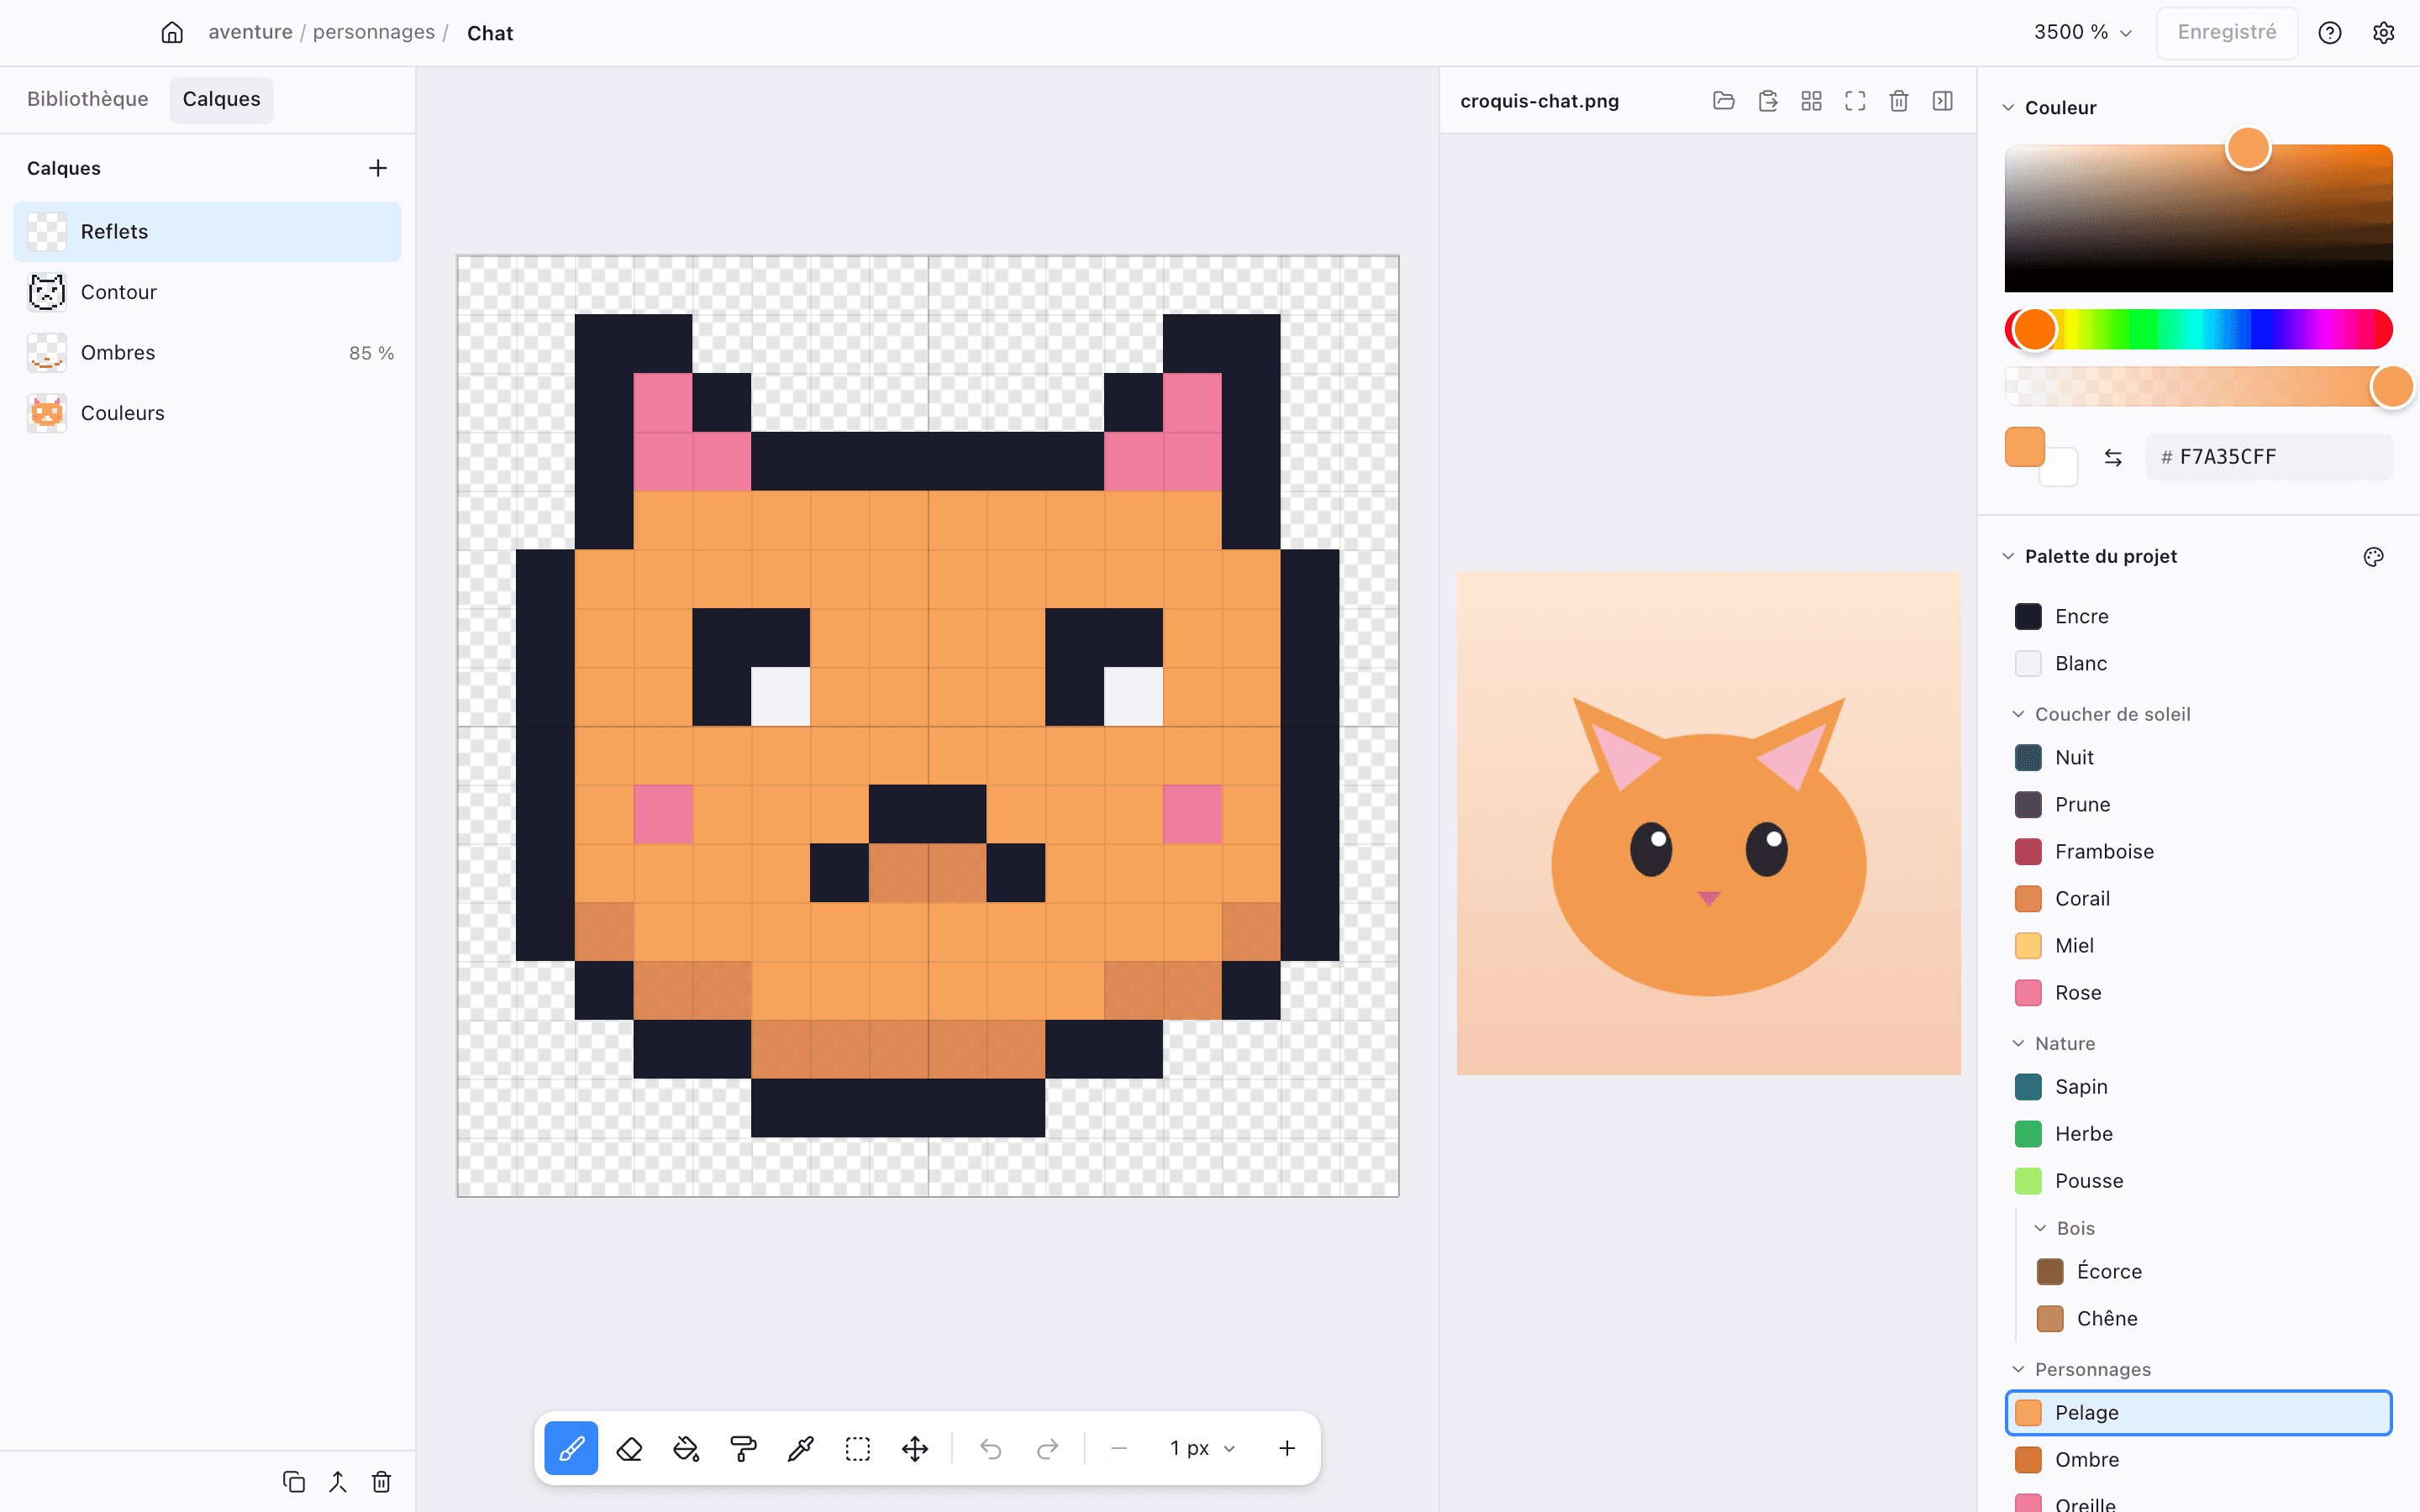The height and width of the screenshot is (1512, 2420).
Task: Duplicate the selected layer
Action: pos(294,1481)
